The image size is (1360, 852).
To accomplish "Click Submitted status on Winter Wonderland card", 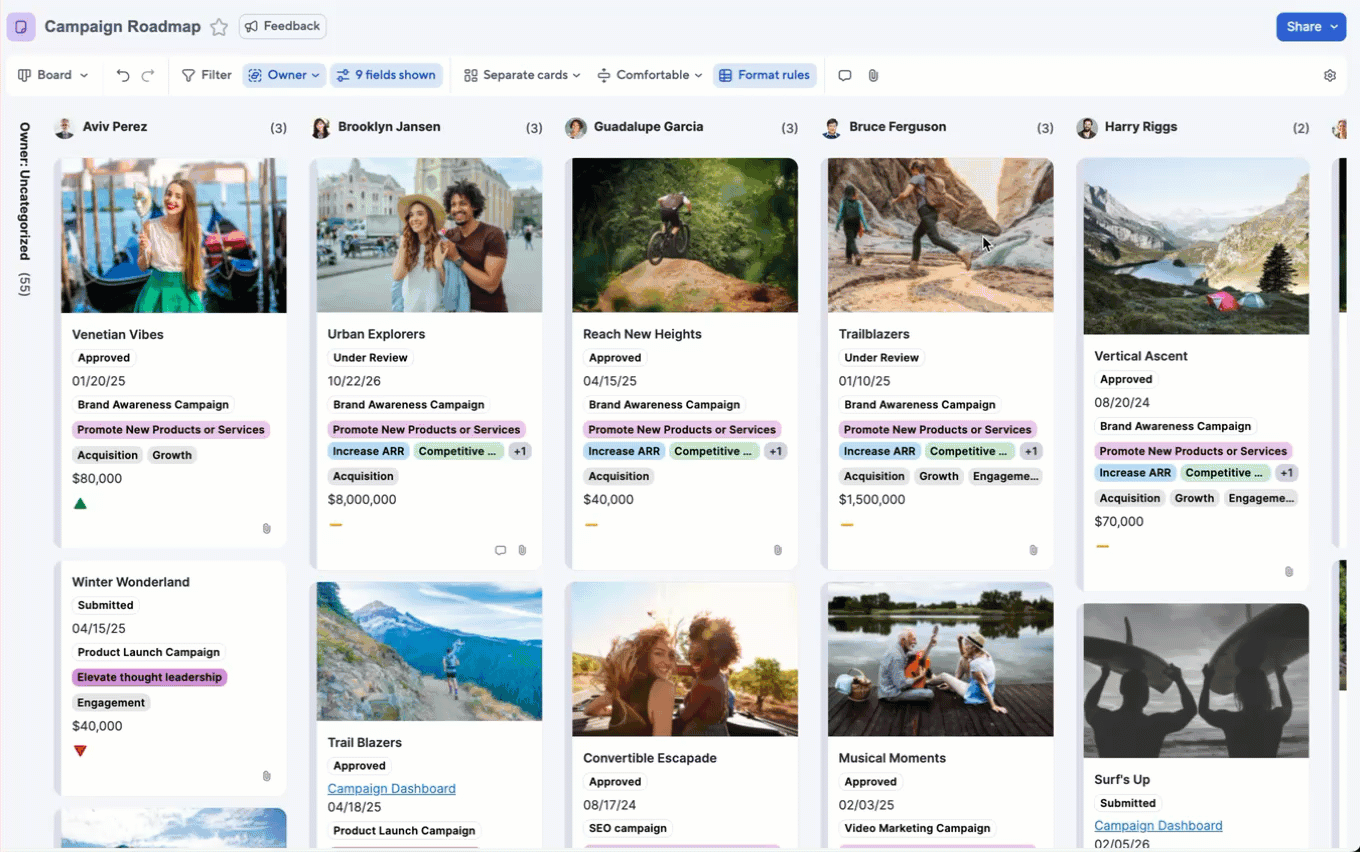I will coord(105,605).
